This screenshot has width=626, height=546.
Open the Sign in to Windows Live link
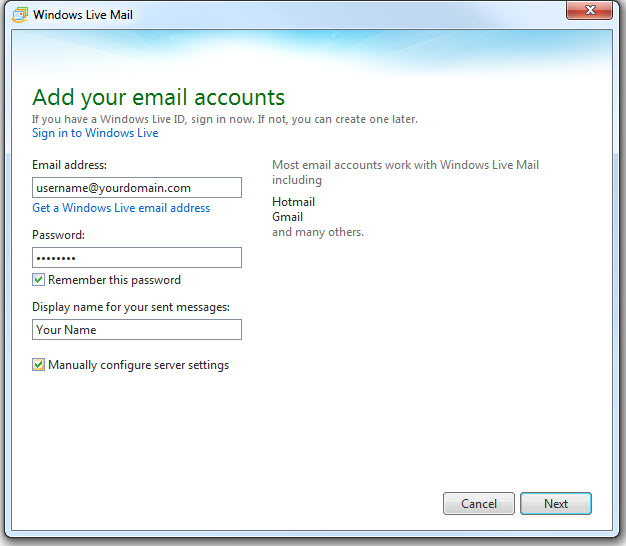click(95, 133)
